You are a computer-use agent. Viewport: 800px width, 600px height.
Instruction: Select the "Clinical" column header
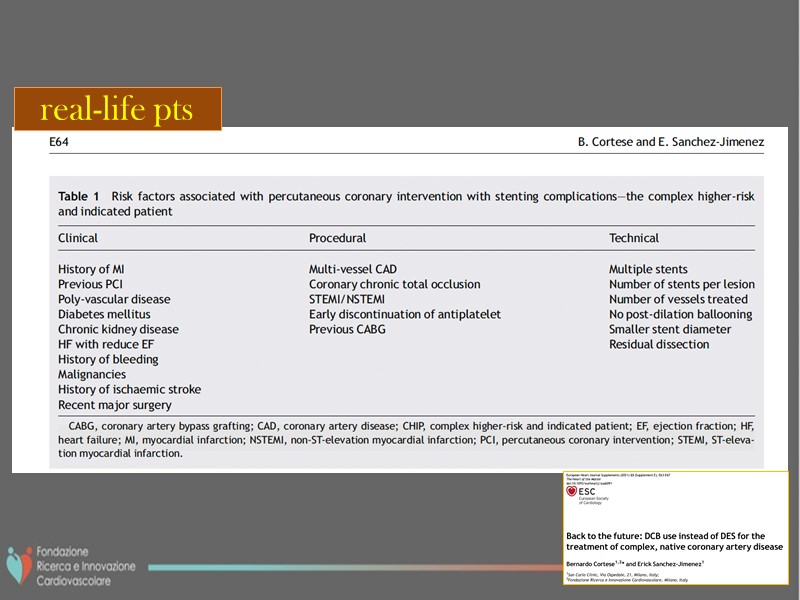coord(78,238)
